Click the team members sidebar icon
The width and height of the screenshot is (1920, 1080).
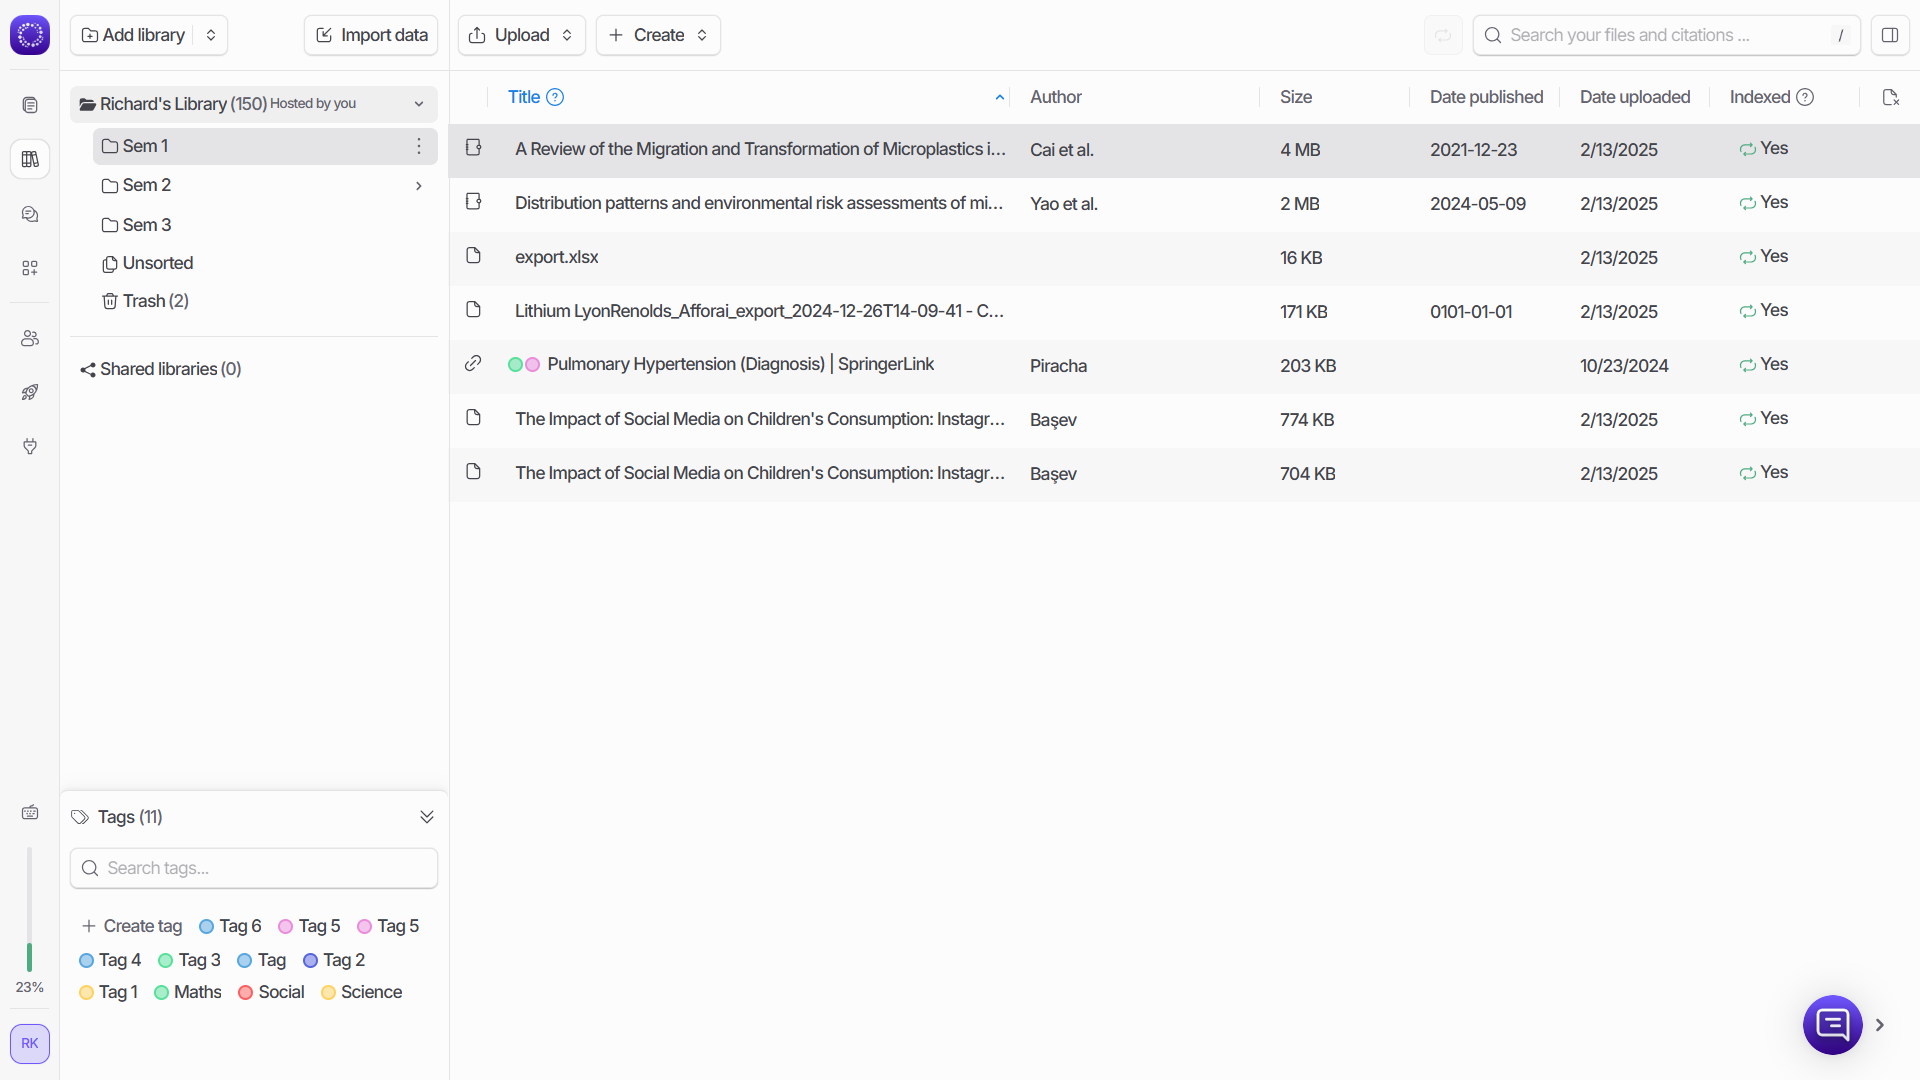tap(30, 338)
